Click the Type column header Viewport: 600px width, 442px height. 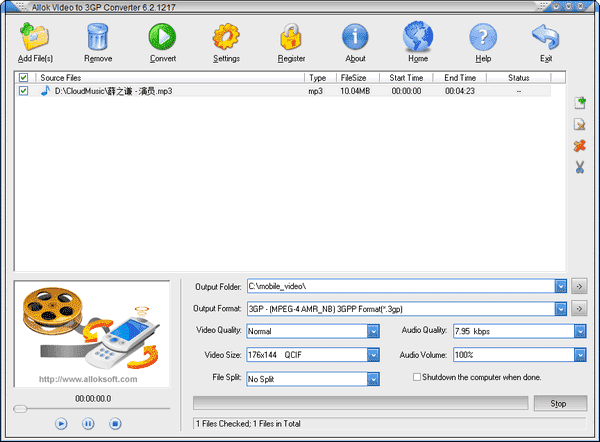(320, 78)
